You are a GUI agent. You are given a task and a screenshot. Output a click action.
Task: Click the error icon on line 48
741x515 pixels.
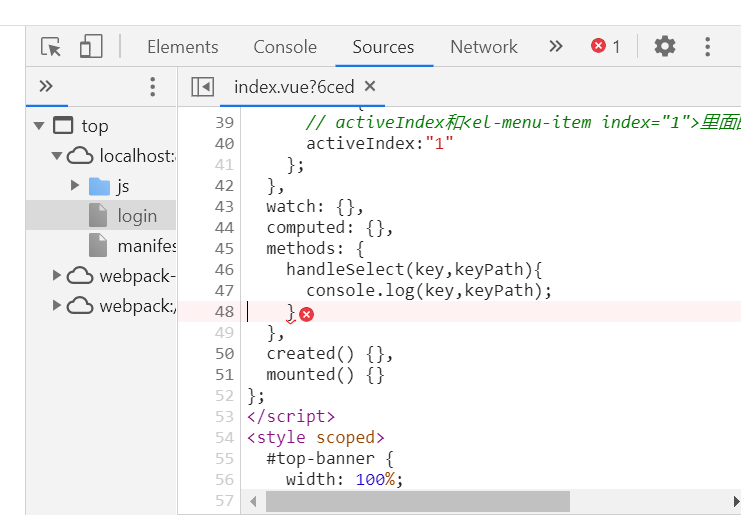(x=307, y=314)
